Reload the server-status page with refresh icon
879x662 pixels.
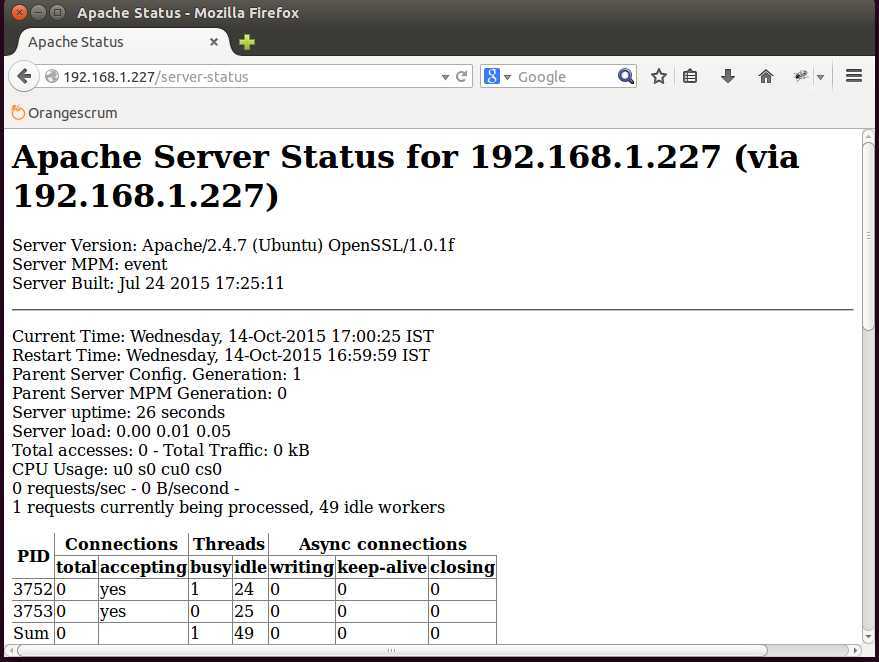(459, 76)
